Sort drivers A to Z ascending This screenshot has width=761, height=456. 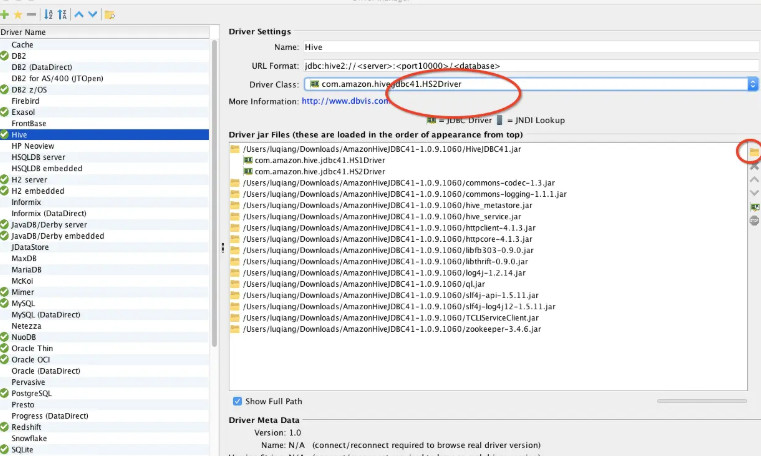[x=48, y=15]
